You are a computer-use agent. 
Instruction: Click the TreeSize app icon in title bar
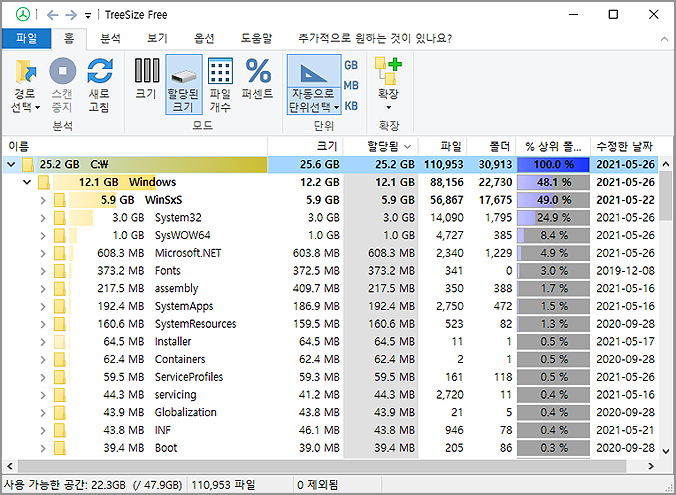click(x=22, y=15)
